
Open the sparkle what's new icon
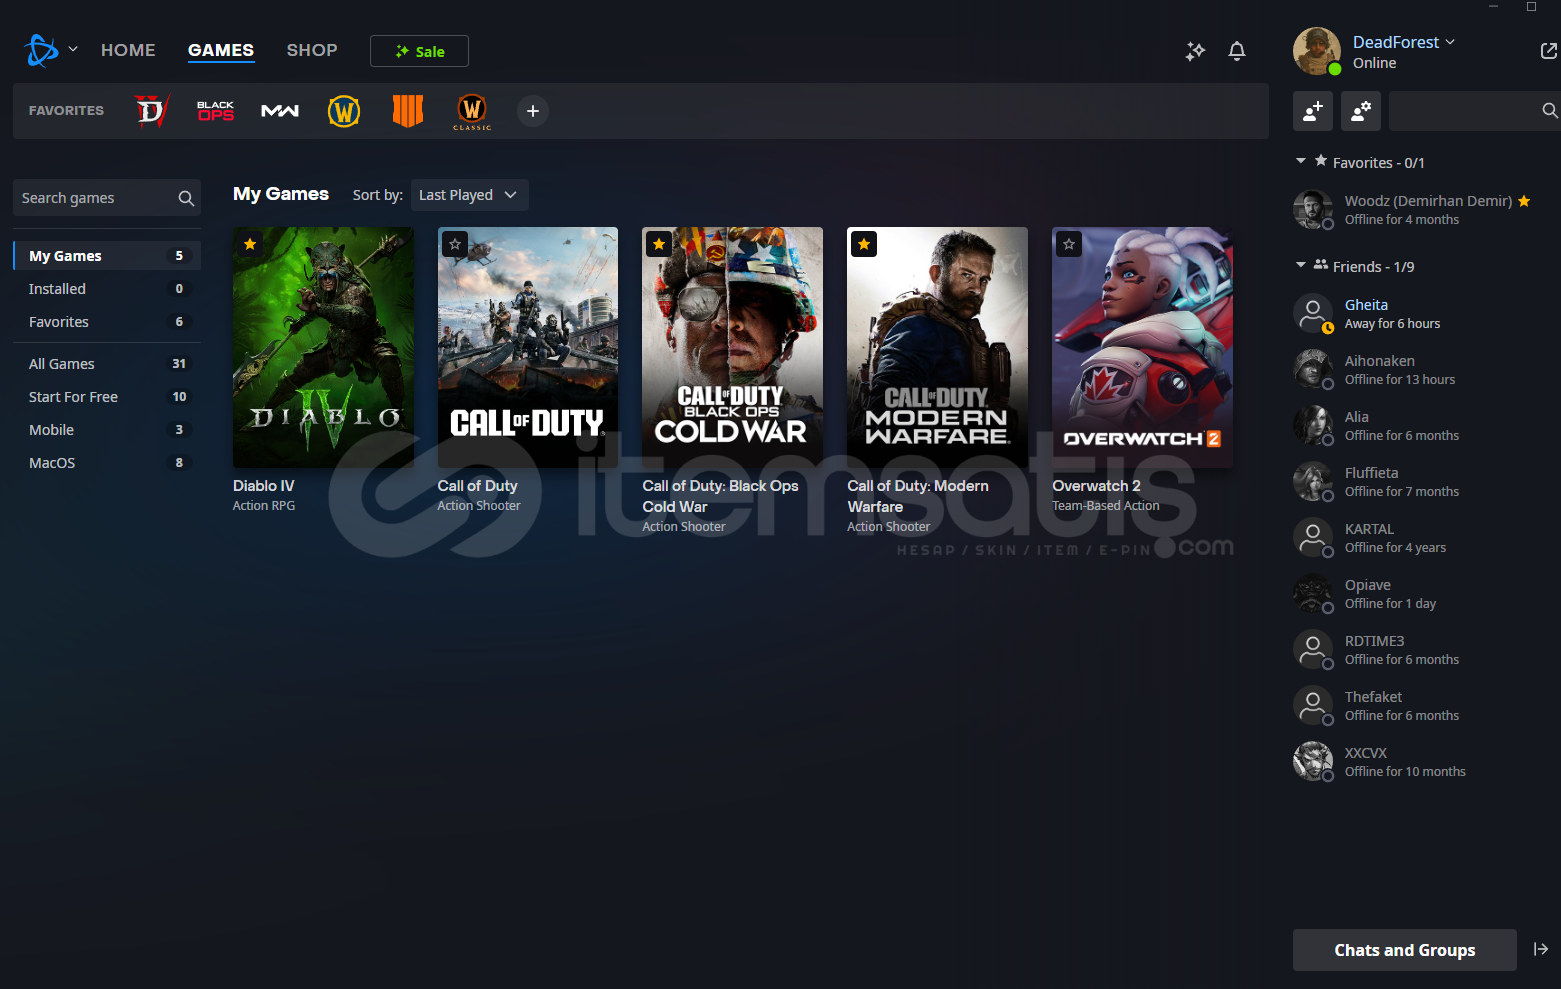pyautogui.click(x=1195, y=51)
